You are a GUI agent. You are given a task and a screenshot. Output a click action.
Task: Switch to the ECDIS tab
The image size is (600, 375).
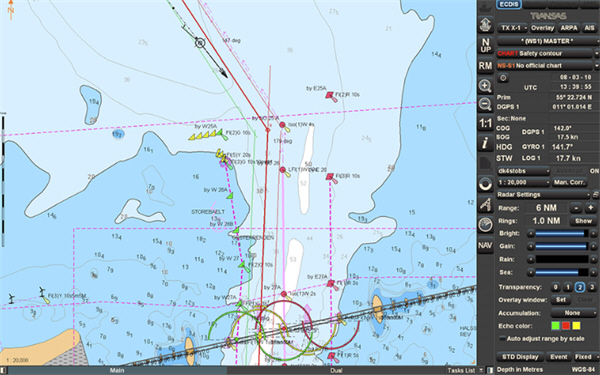(509, 5)
